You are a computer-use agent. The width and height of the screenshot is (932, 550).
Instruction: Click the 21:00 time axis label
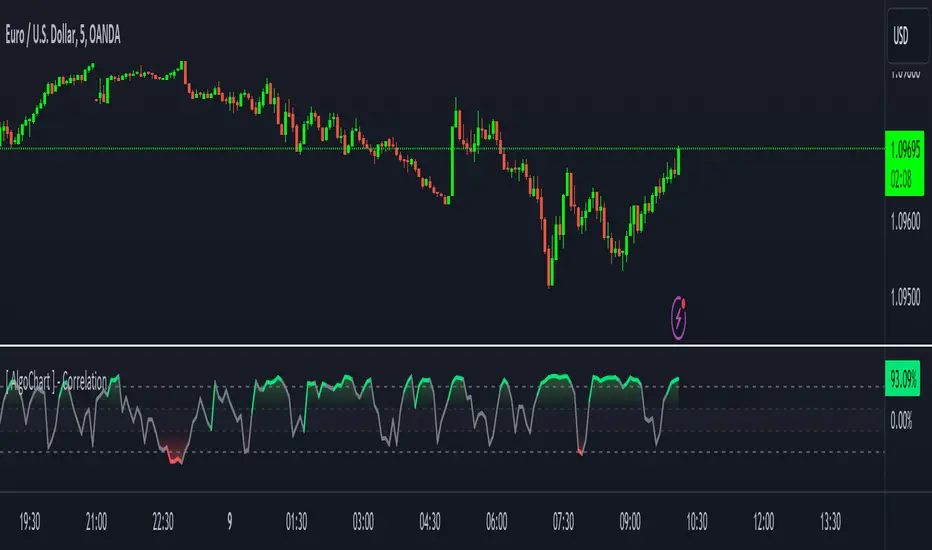tap(96, 522)
